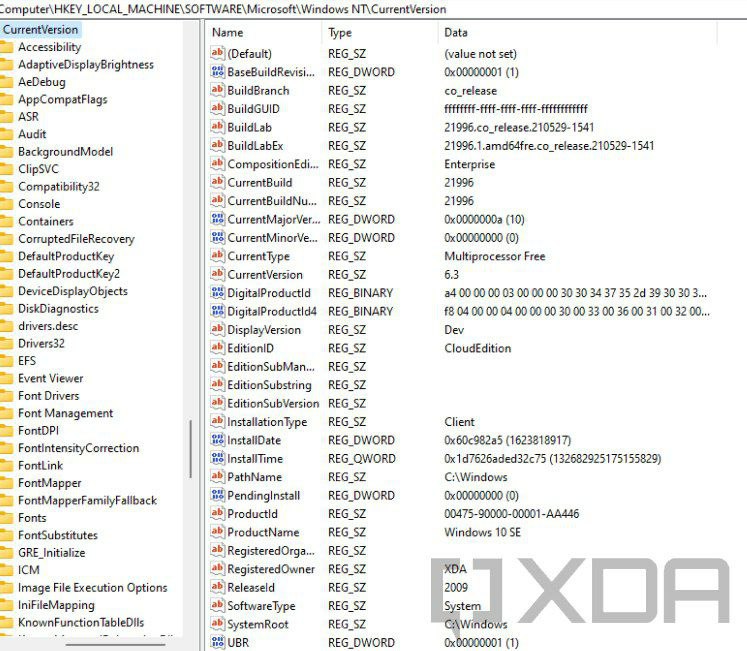Image resolution: width=747 pixels, height=651 pixels.
Task: Click the 'Windows 10 SE' data cell
Action: click(482, 532)
